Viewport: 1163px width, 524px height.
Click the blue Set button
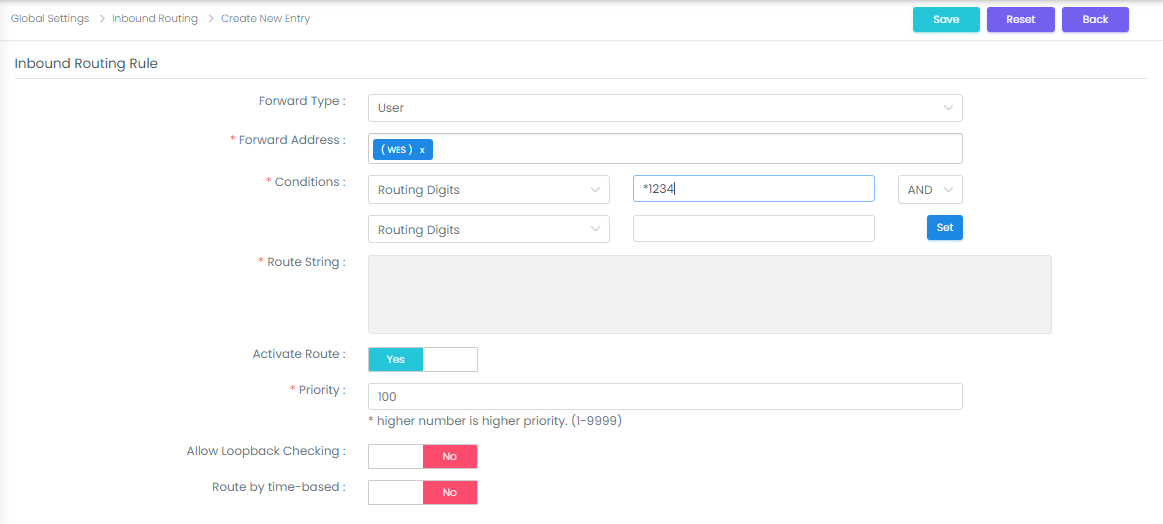[x=944, y=228]
